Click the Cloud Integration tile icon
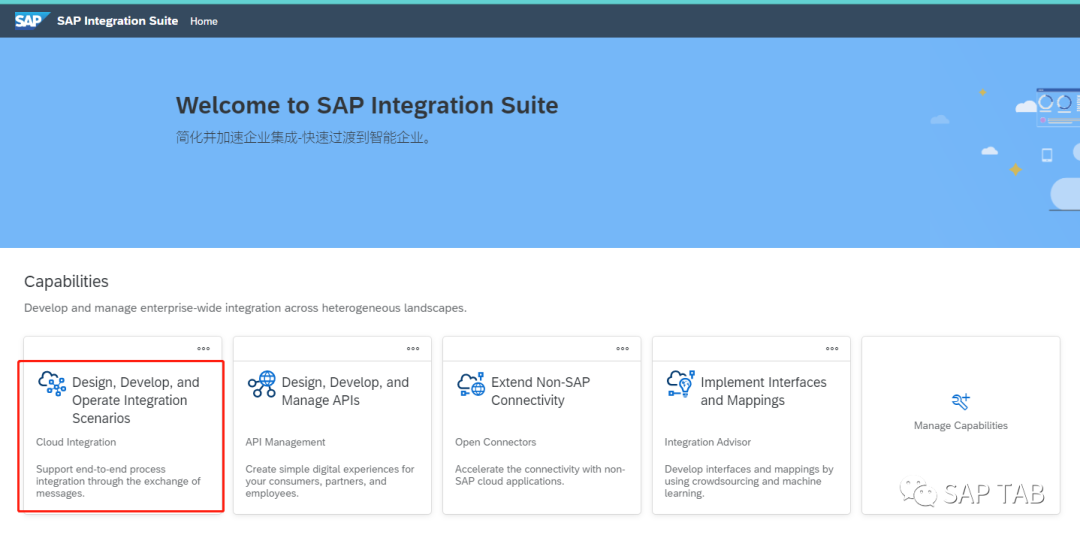Screen dimensions: 1080x538 pos(52,383)
